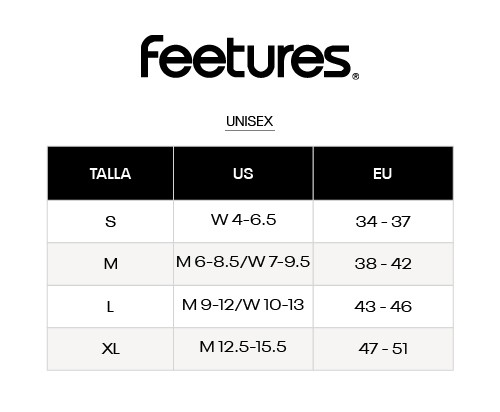Select the UNISEX underlined label
500x412 pixels.
pyautogui.click(x=250, y=122)
